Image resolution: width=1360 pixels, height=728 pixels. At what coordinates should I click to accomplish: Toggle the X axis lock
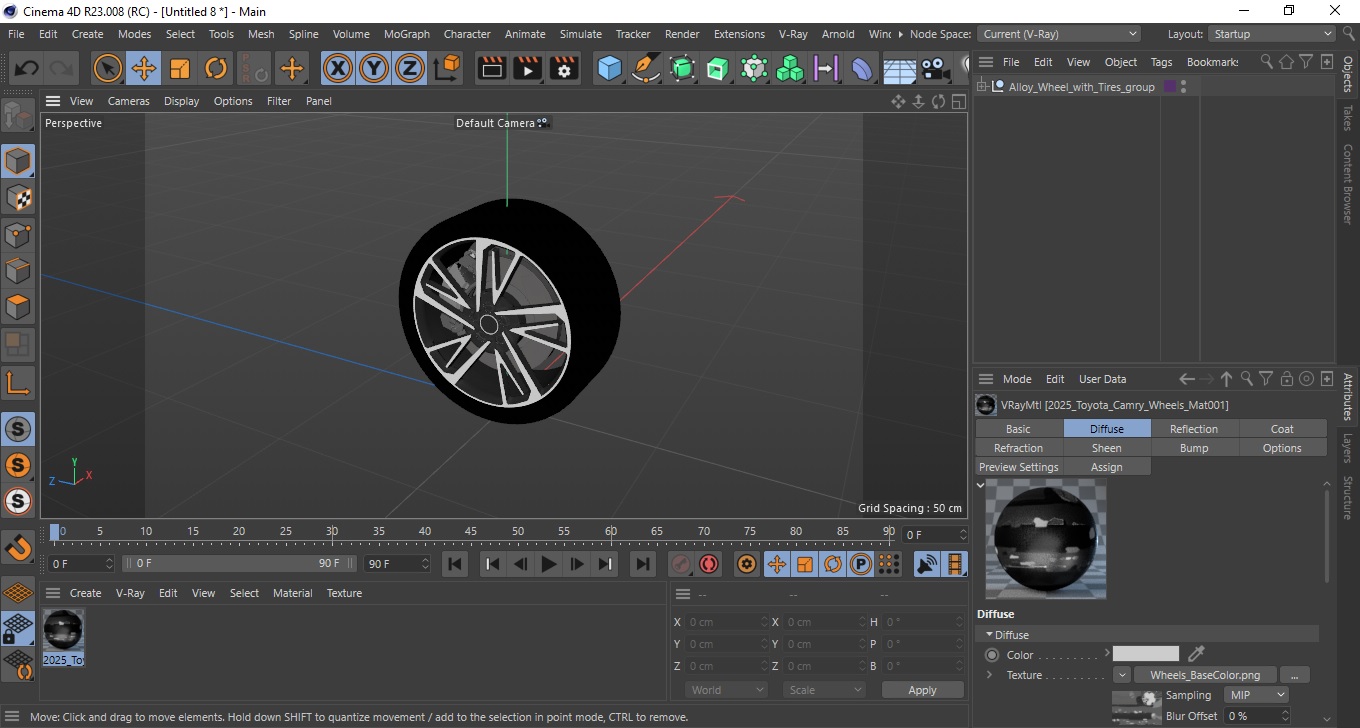click(x=338, y=68)
